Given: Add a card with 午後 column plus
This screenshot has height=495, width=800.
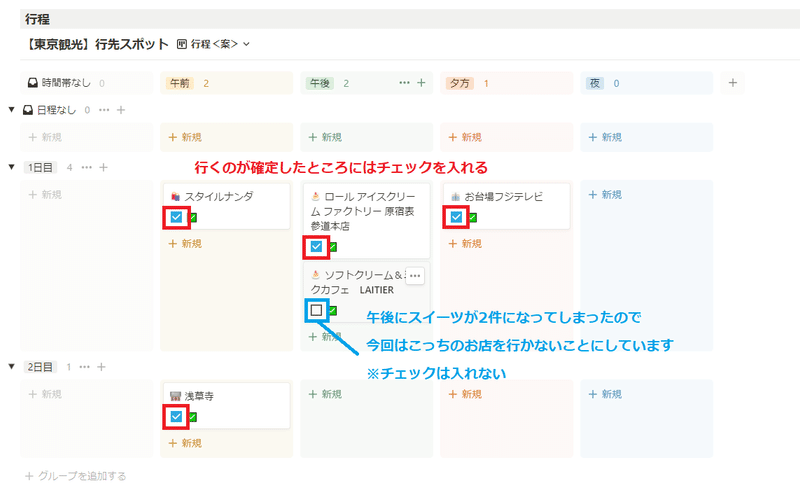Looking at the screenshot, I should (x=421, y=83).
